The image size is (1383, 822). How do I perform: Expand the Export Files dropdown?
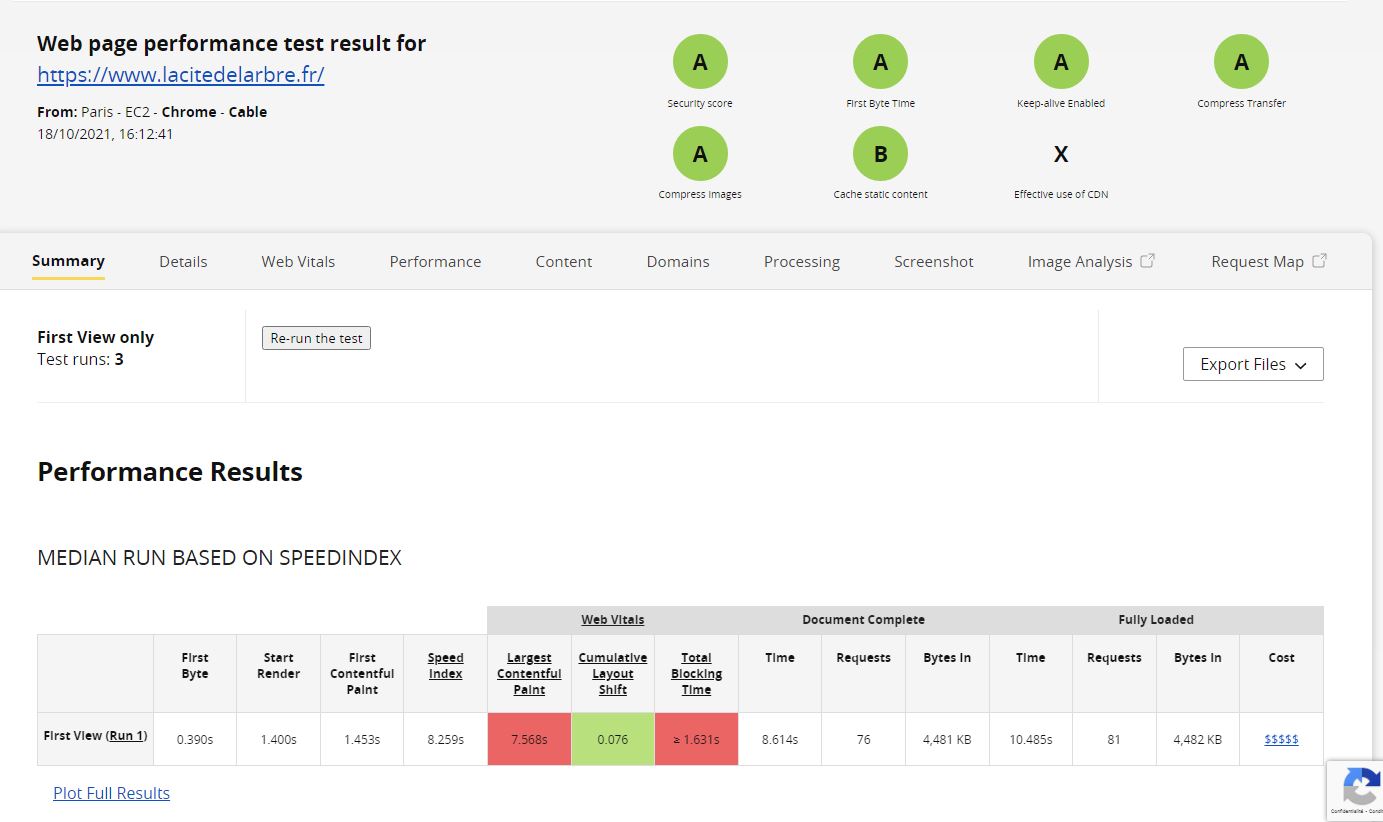coord(1253,364)
